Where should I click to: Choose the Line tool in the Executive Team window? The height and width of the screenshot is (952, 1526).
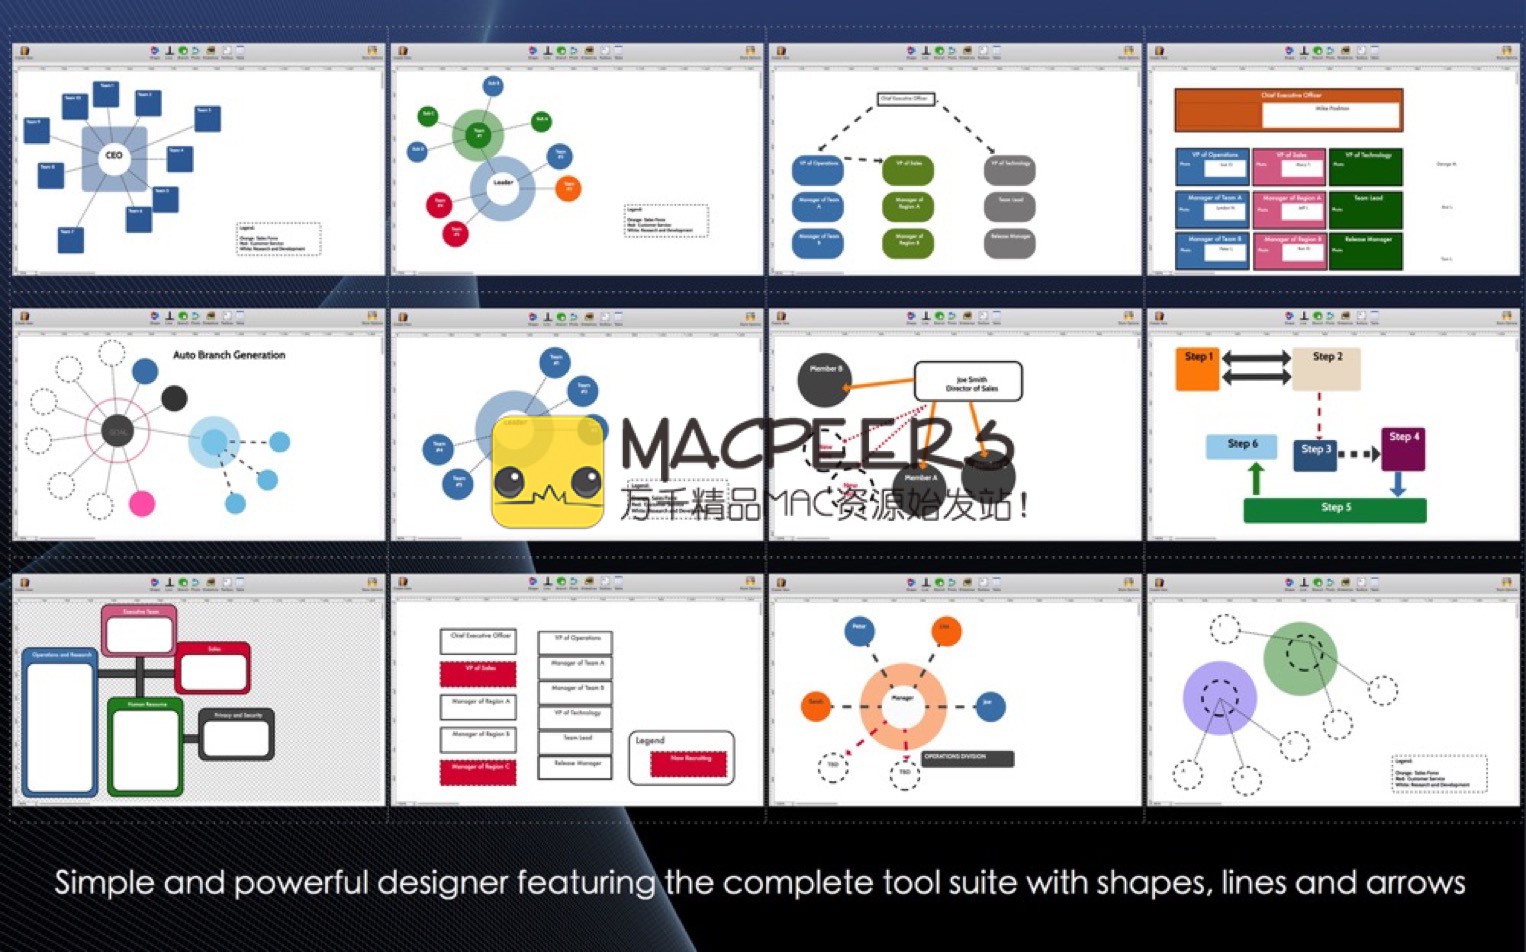point(169,584)
